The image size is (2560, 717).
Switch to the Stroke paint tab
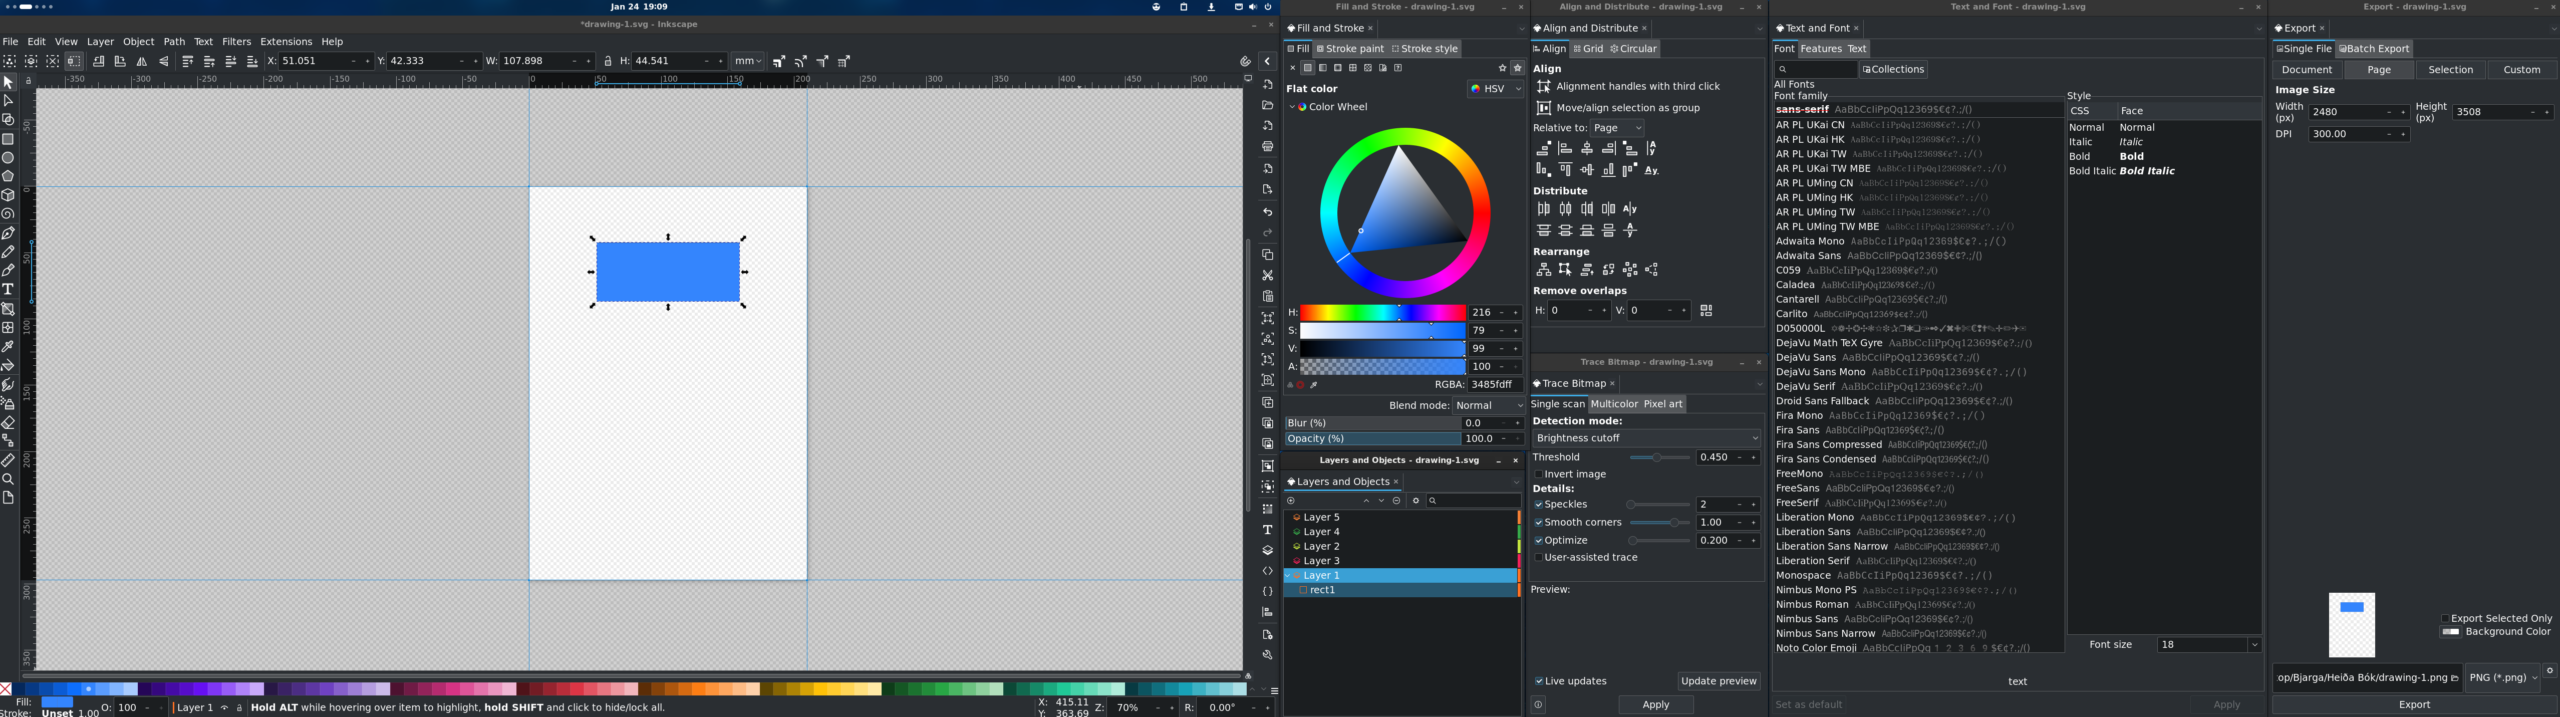1350,48
